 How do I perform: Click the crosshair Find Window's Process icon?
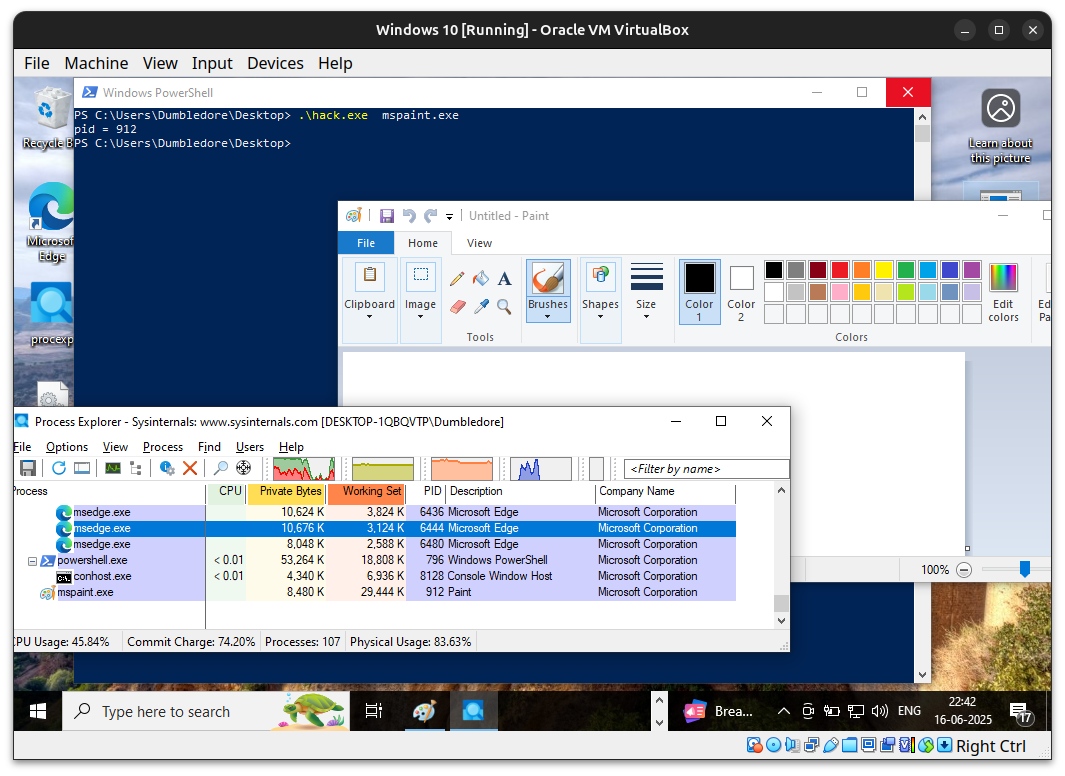pyautogui.click(x=243, y=468)
